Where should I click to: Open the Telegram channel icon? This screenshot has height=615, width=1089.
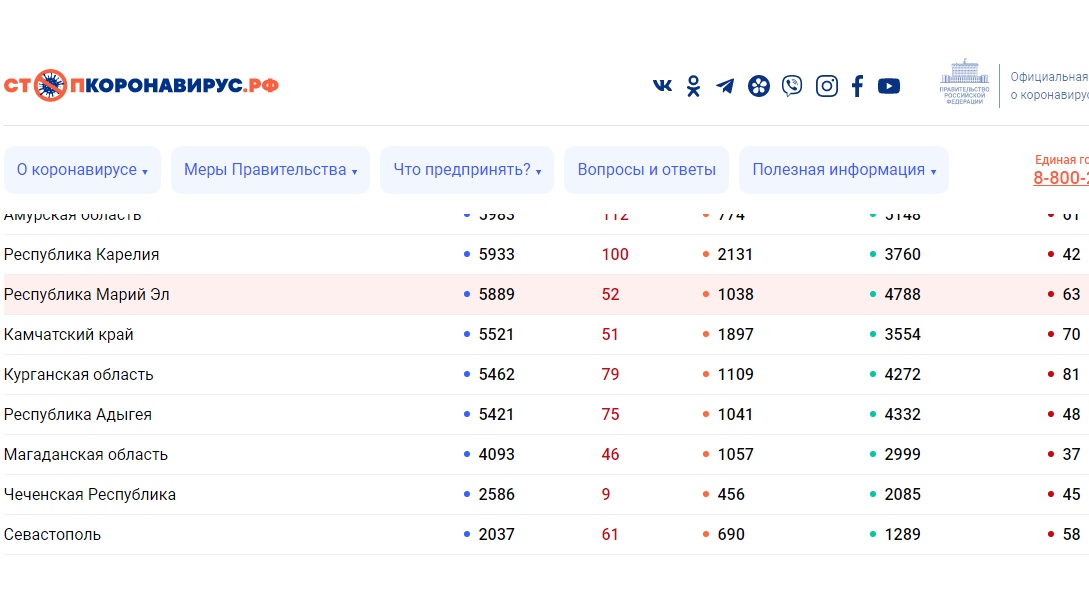click(725, 86)
